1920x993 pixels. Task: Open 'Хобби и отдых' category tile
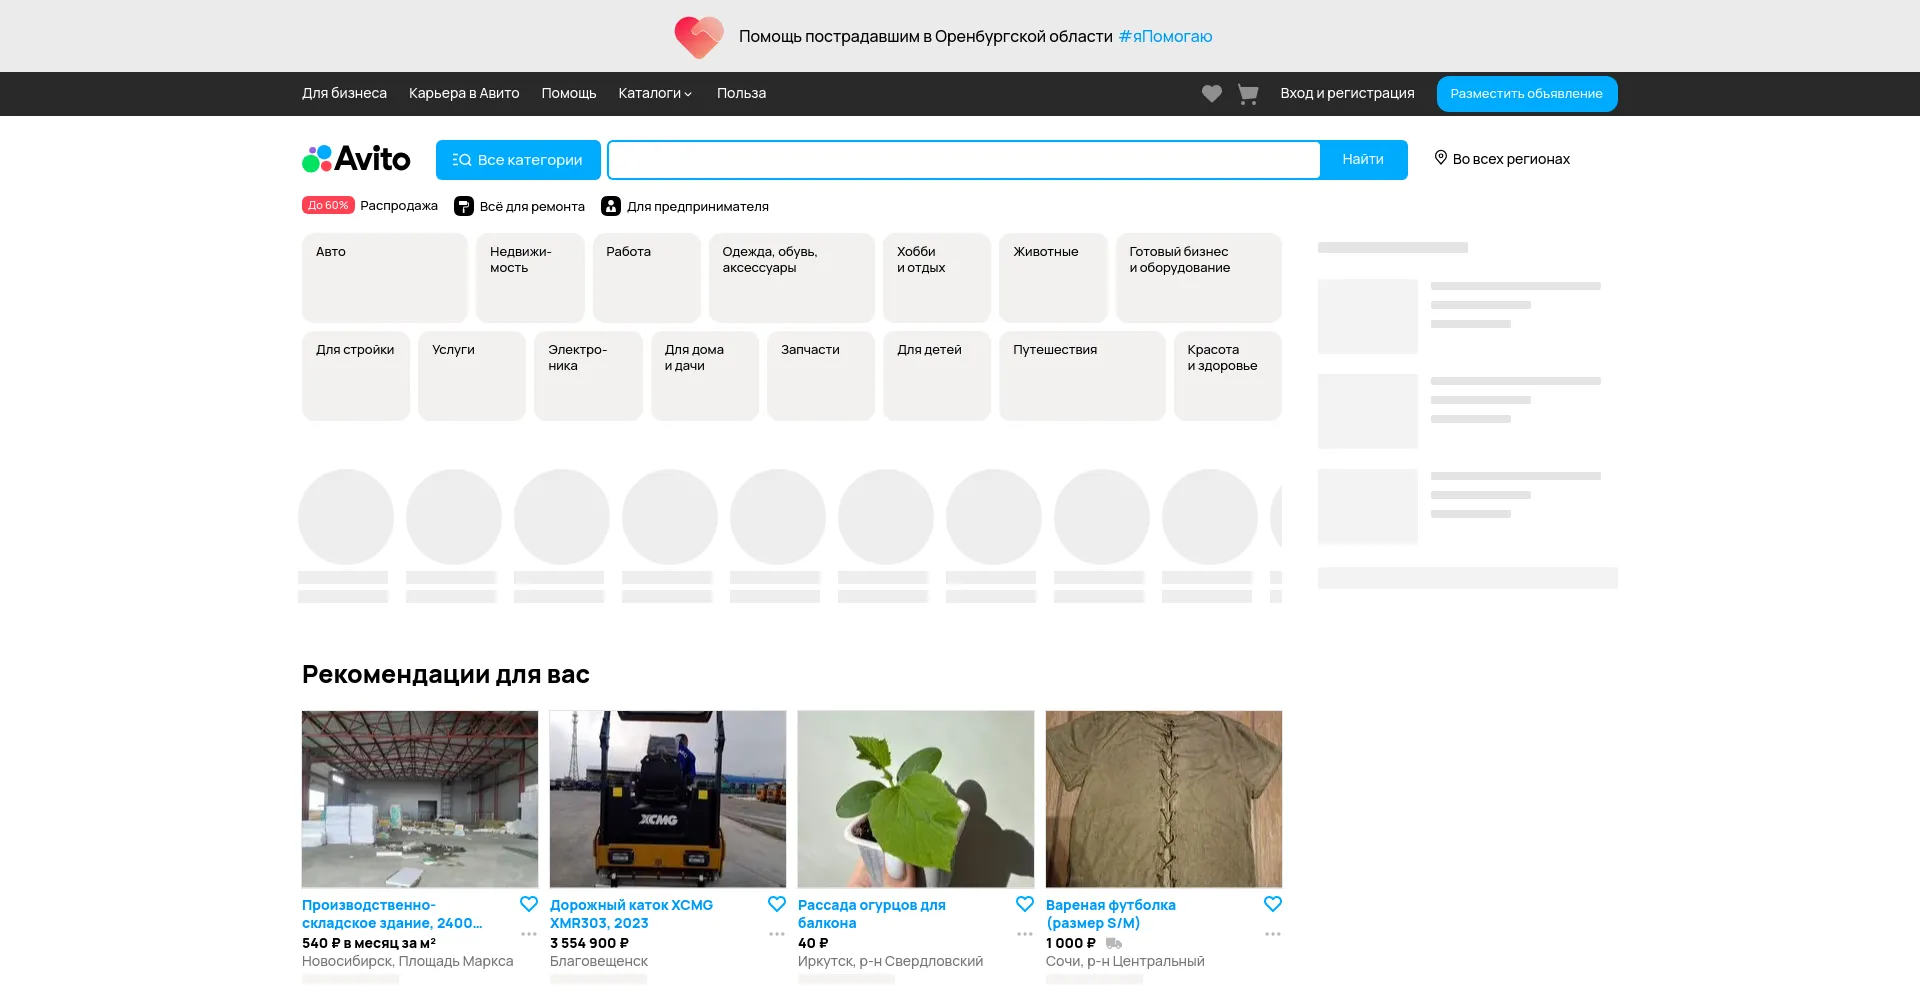pyautogui.click(x=937, y=278)
